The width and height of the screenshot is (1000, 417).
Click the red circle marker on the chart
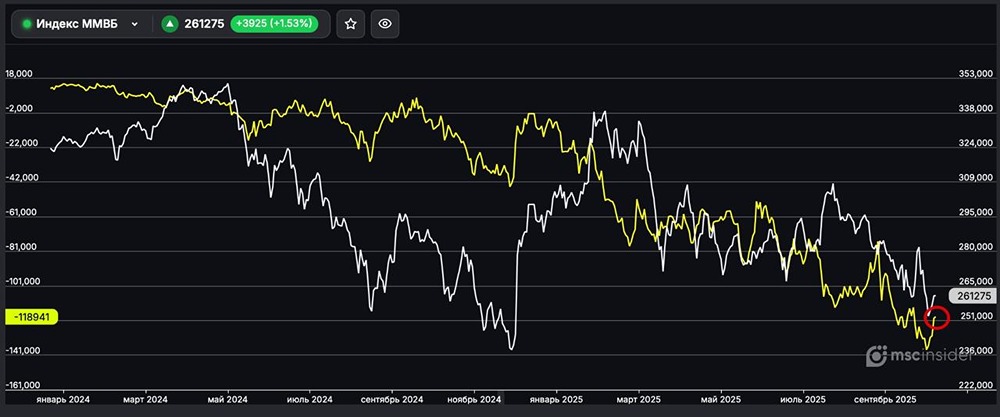(x=937, y=318)
